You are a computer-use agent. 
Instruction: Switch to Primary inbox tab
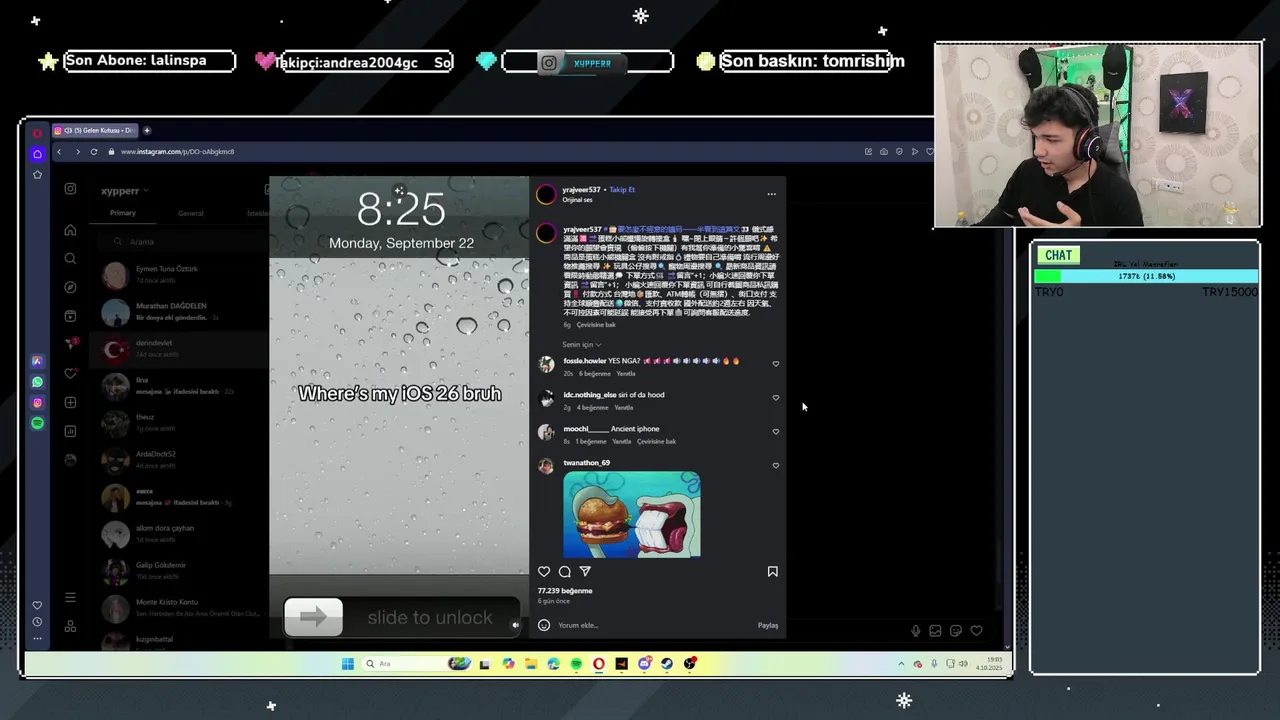(123, 213)
